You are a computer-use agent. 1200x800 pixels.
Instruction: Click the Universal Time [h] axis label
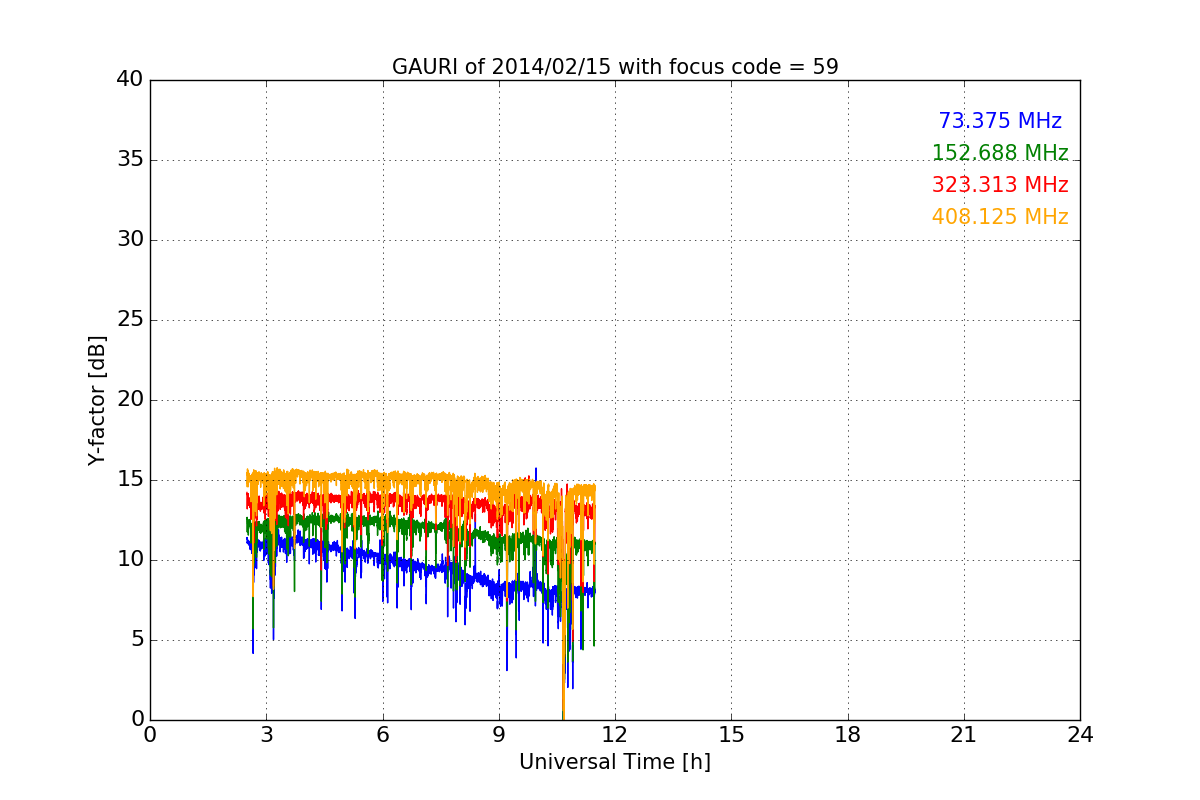[615, 762]
